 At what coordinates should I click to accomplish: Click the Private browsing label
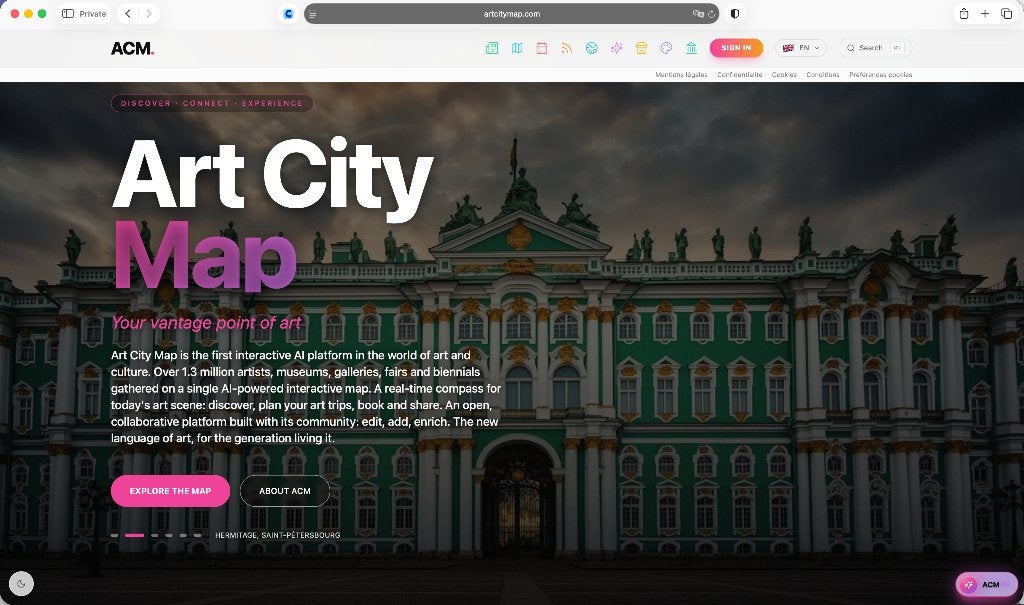pos(92,14)
